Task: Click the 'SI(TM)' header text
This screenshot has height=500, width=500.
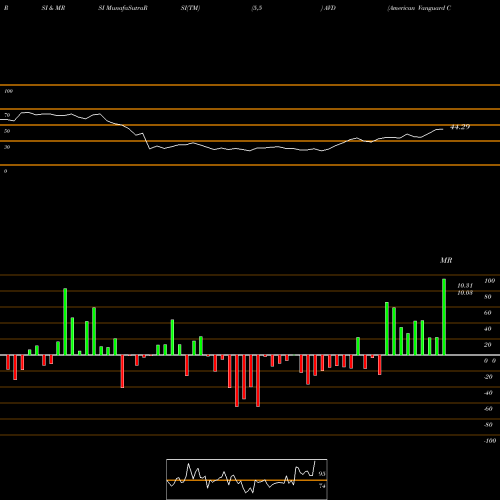Action: (x=190, y=8)
